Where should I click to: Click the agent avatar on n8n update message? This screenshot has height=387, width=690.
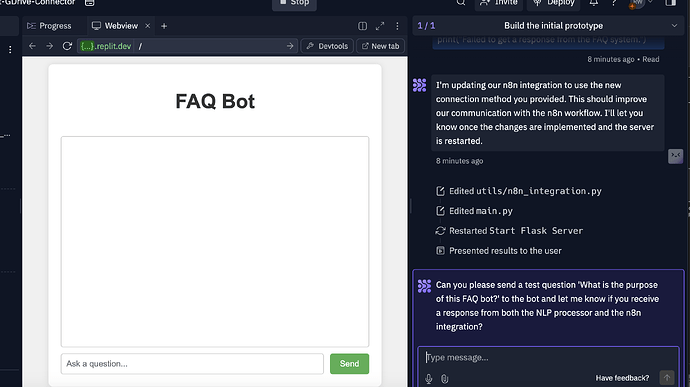(x=419, y=85)
